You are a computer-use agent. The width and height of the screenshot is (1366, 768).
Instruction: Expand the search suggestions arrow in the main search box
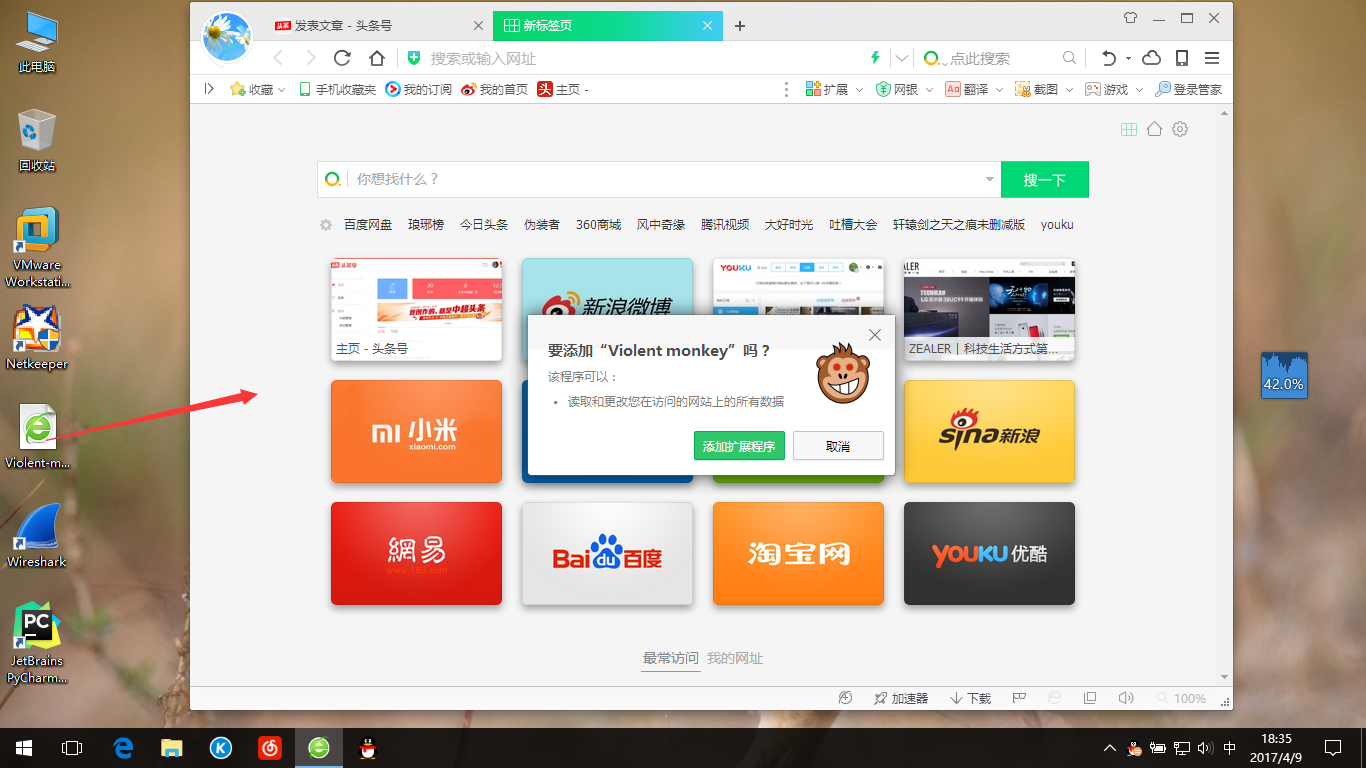990,179
